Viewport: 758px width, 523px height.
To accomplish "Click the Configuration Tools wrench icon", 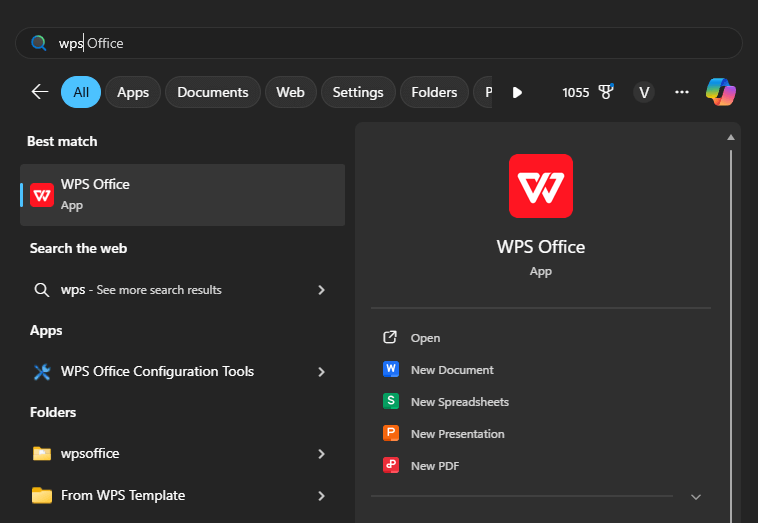I will point(42,371).
